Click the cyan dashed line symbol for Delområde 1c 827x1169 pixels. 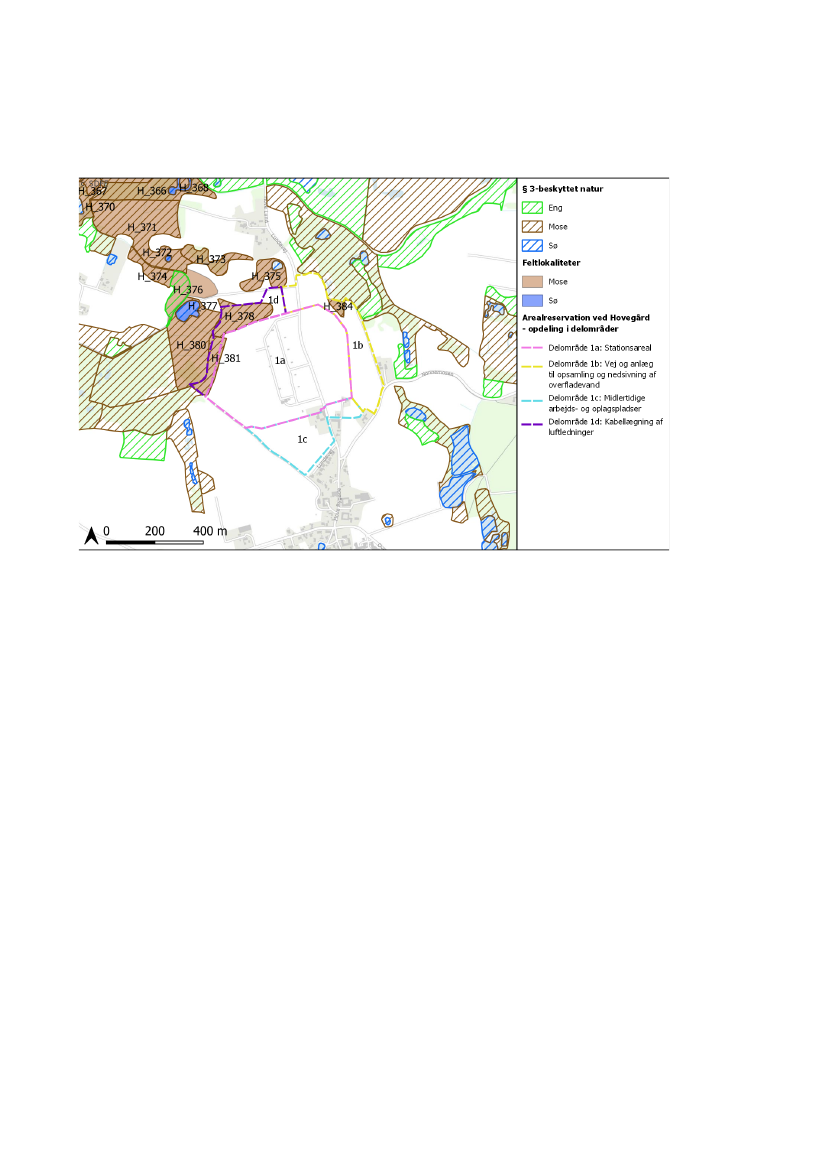tap(532, 400)
